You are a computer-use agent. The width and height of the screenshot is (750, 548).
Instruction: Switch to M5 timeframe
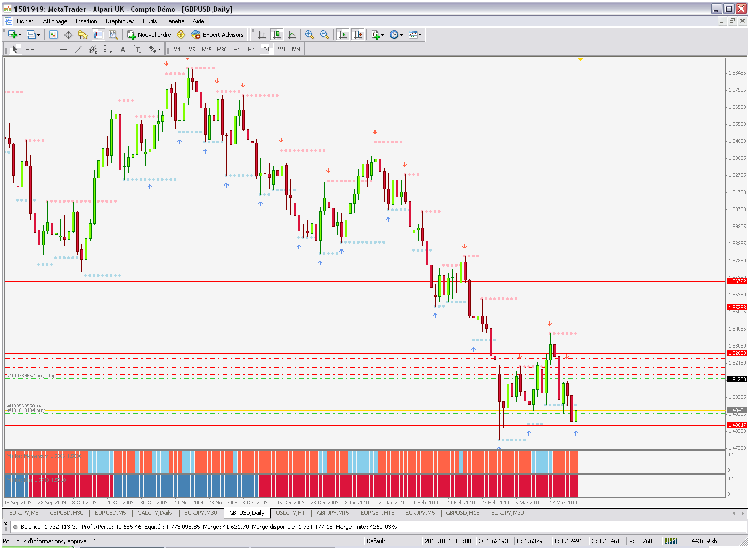[x=192, y=49]
